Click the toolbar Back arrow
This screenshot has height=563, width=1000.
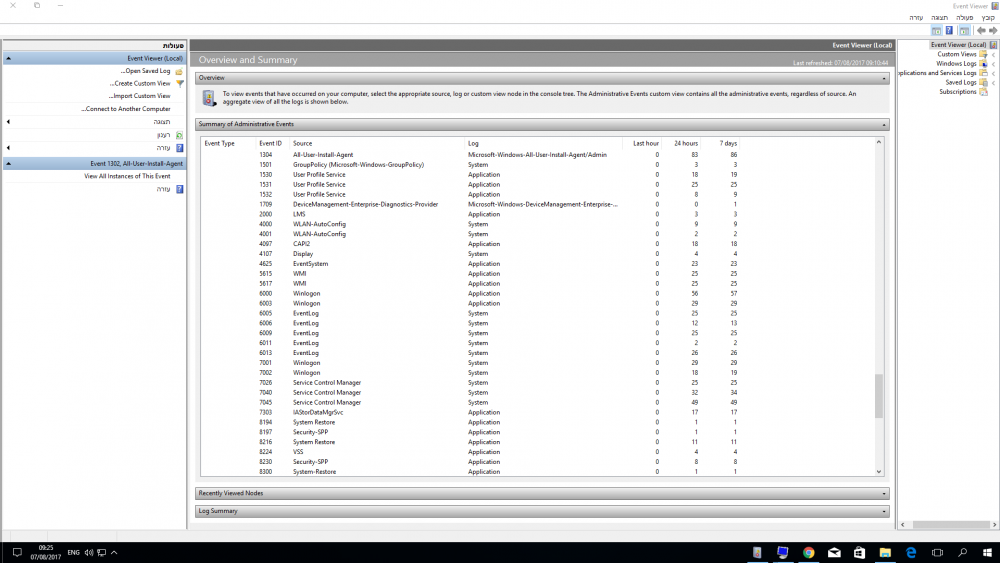click(993, 31)
